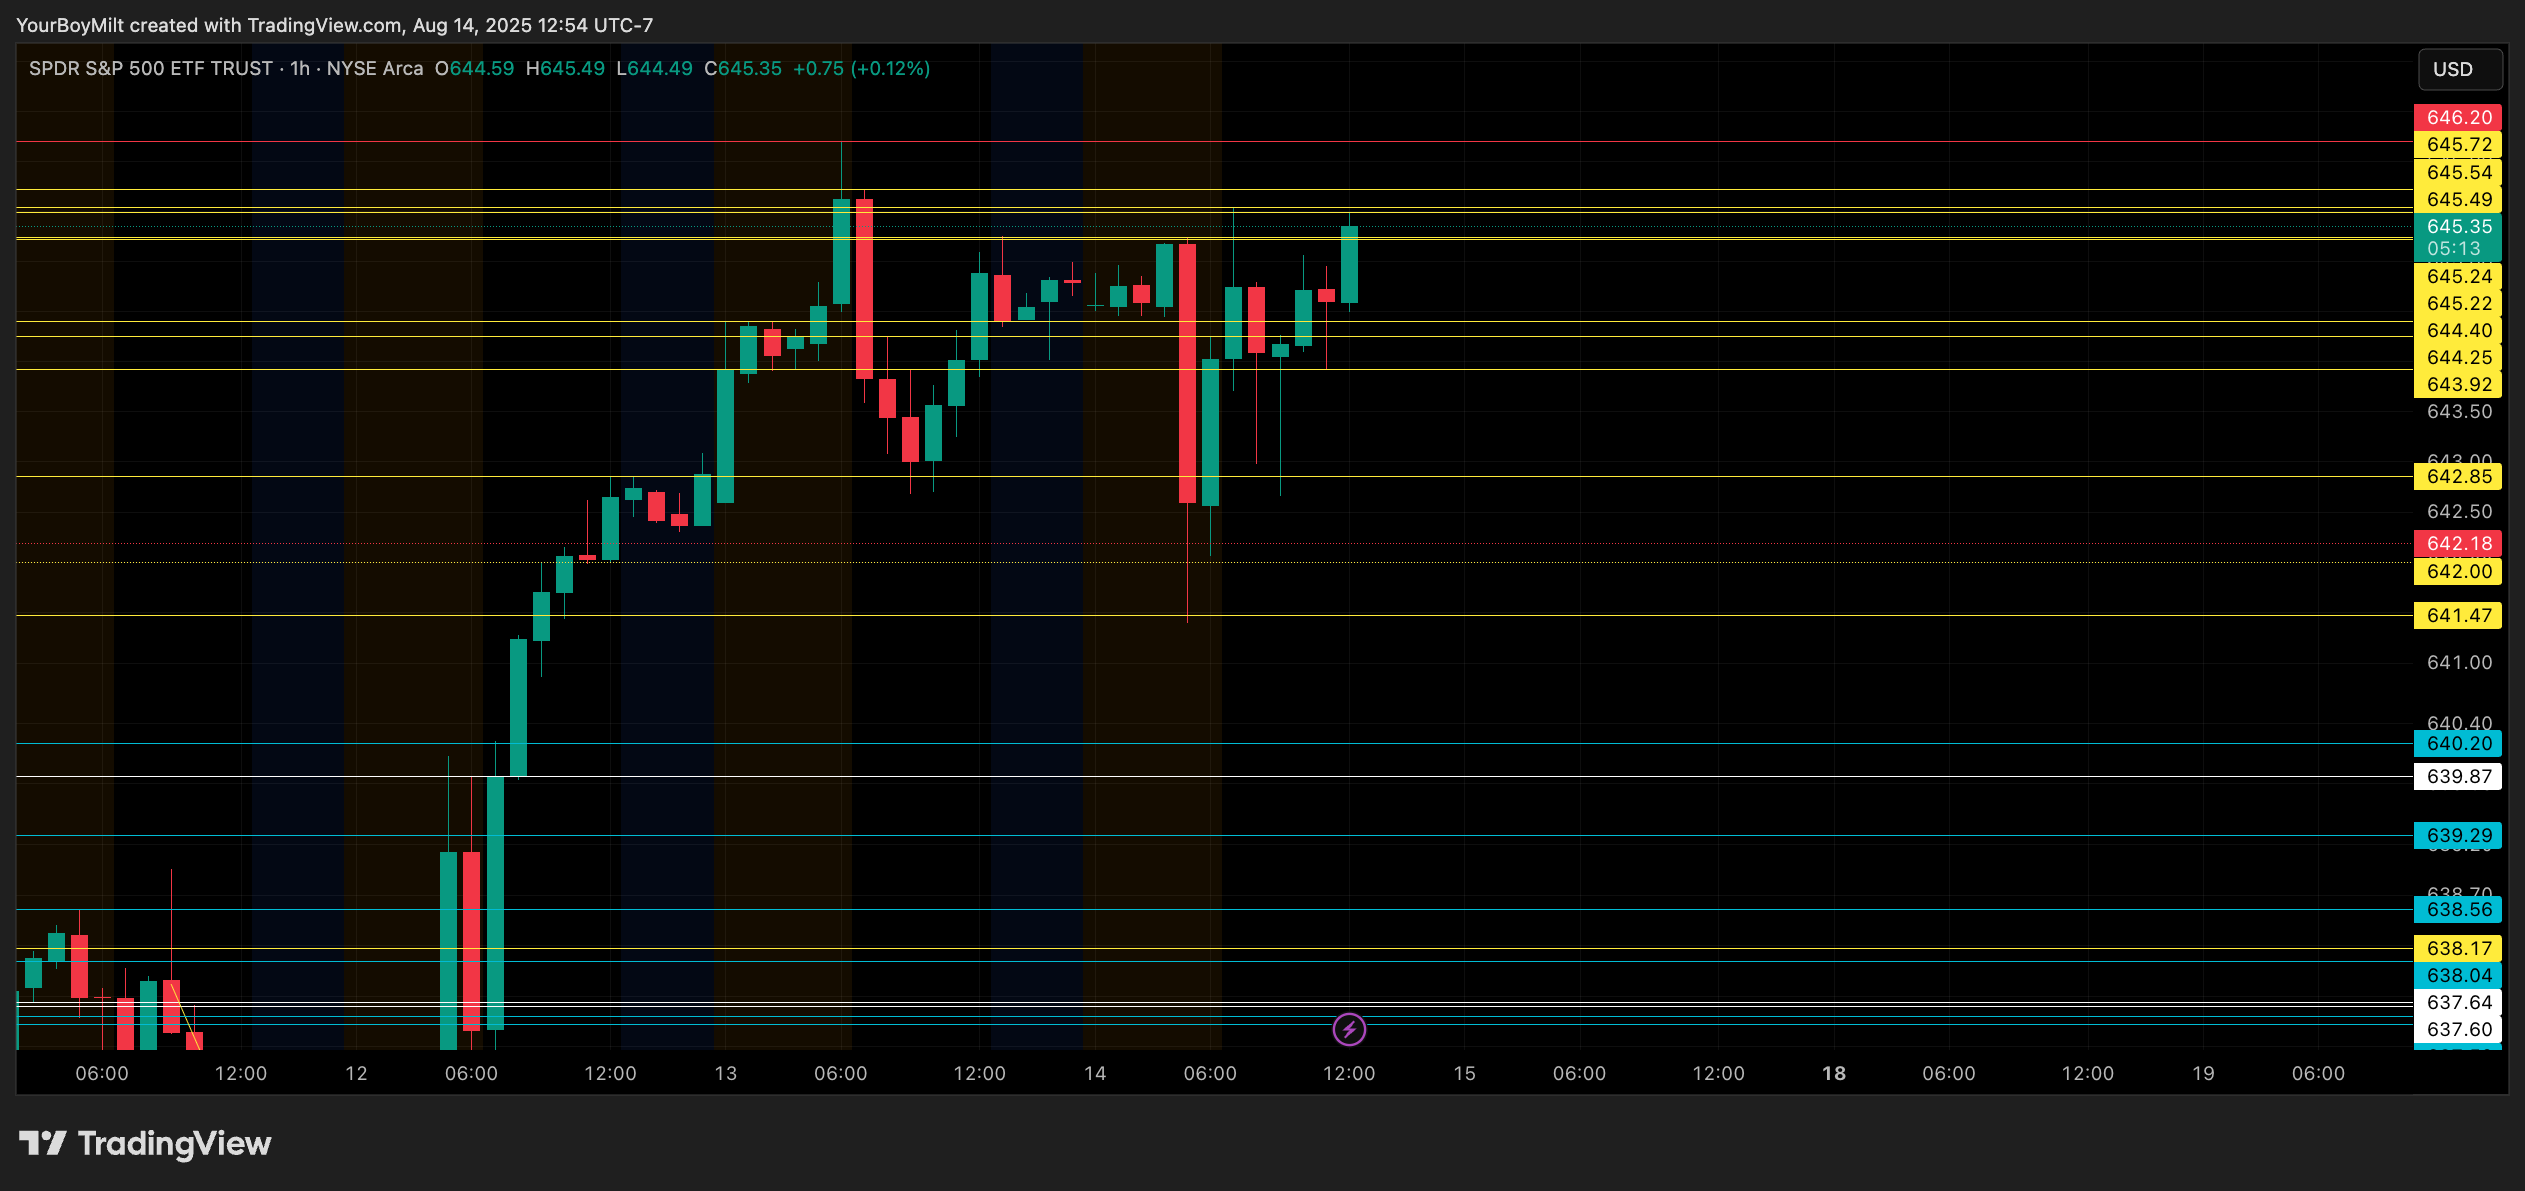
Task: Click the +0.75 (+0.12%) change value
Action: pos(861,69)
